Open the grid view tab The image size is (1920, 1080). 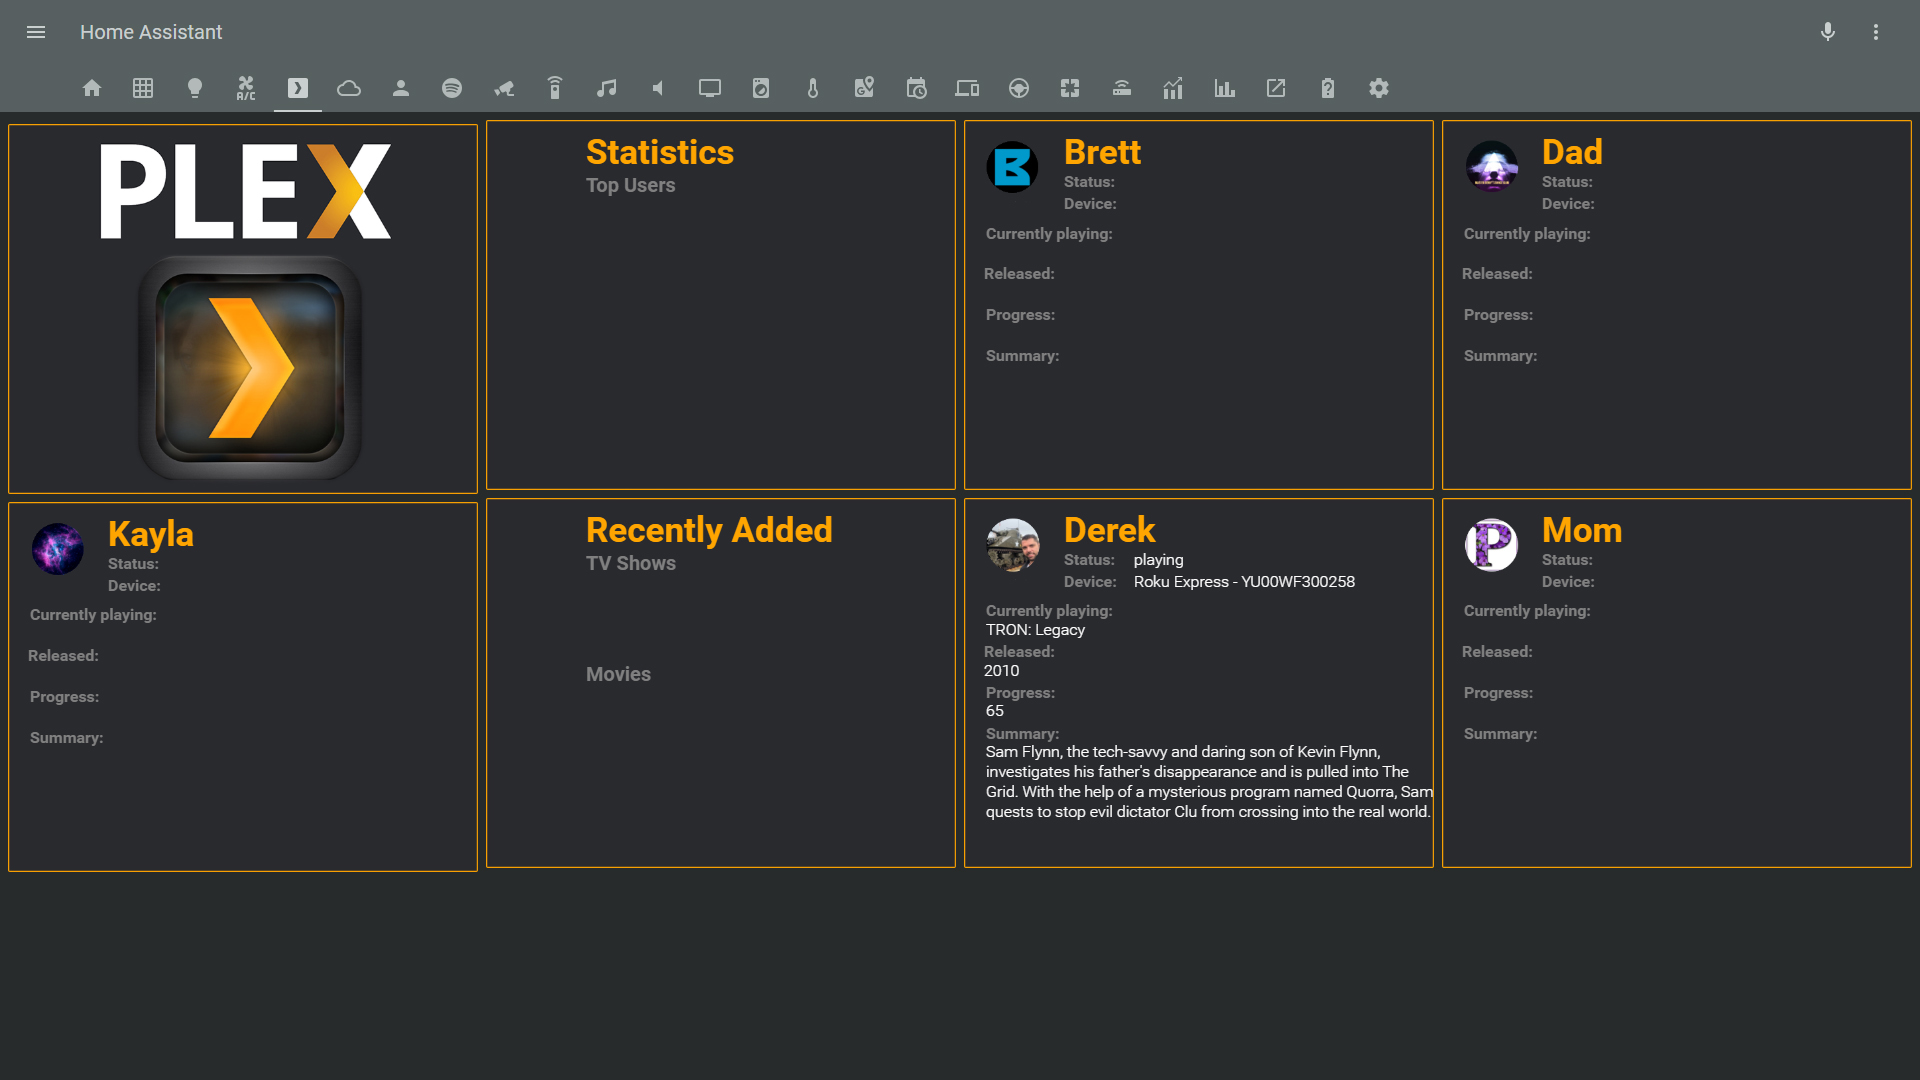[143, 88]
